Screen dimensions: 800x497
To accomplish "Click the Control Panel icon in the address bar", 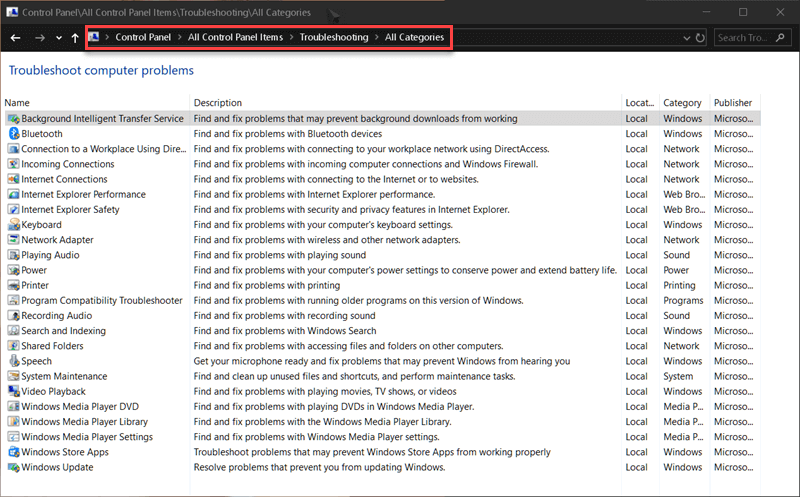I will [94, 37].
